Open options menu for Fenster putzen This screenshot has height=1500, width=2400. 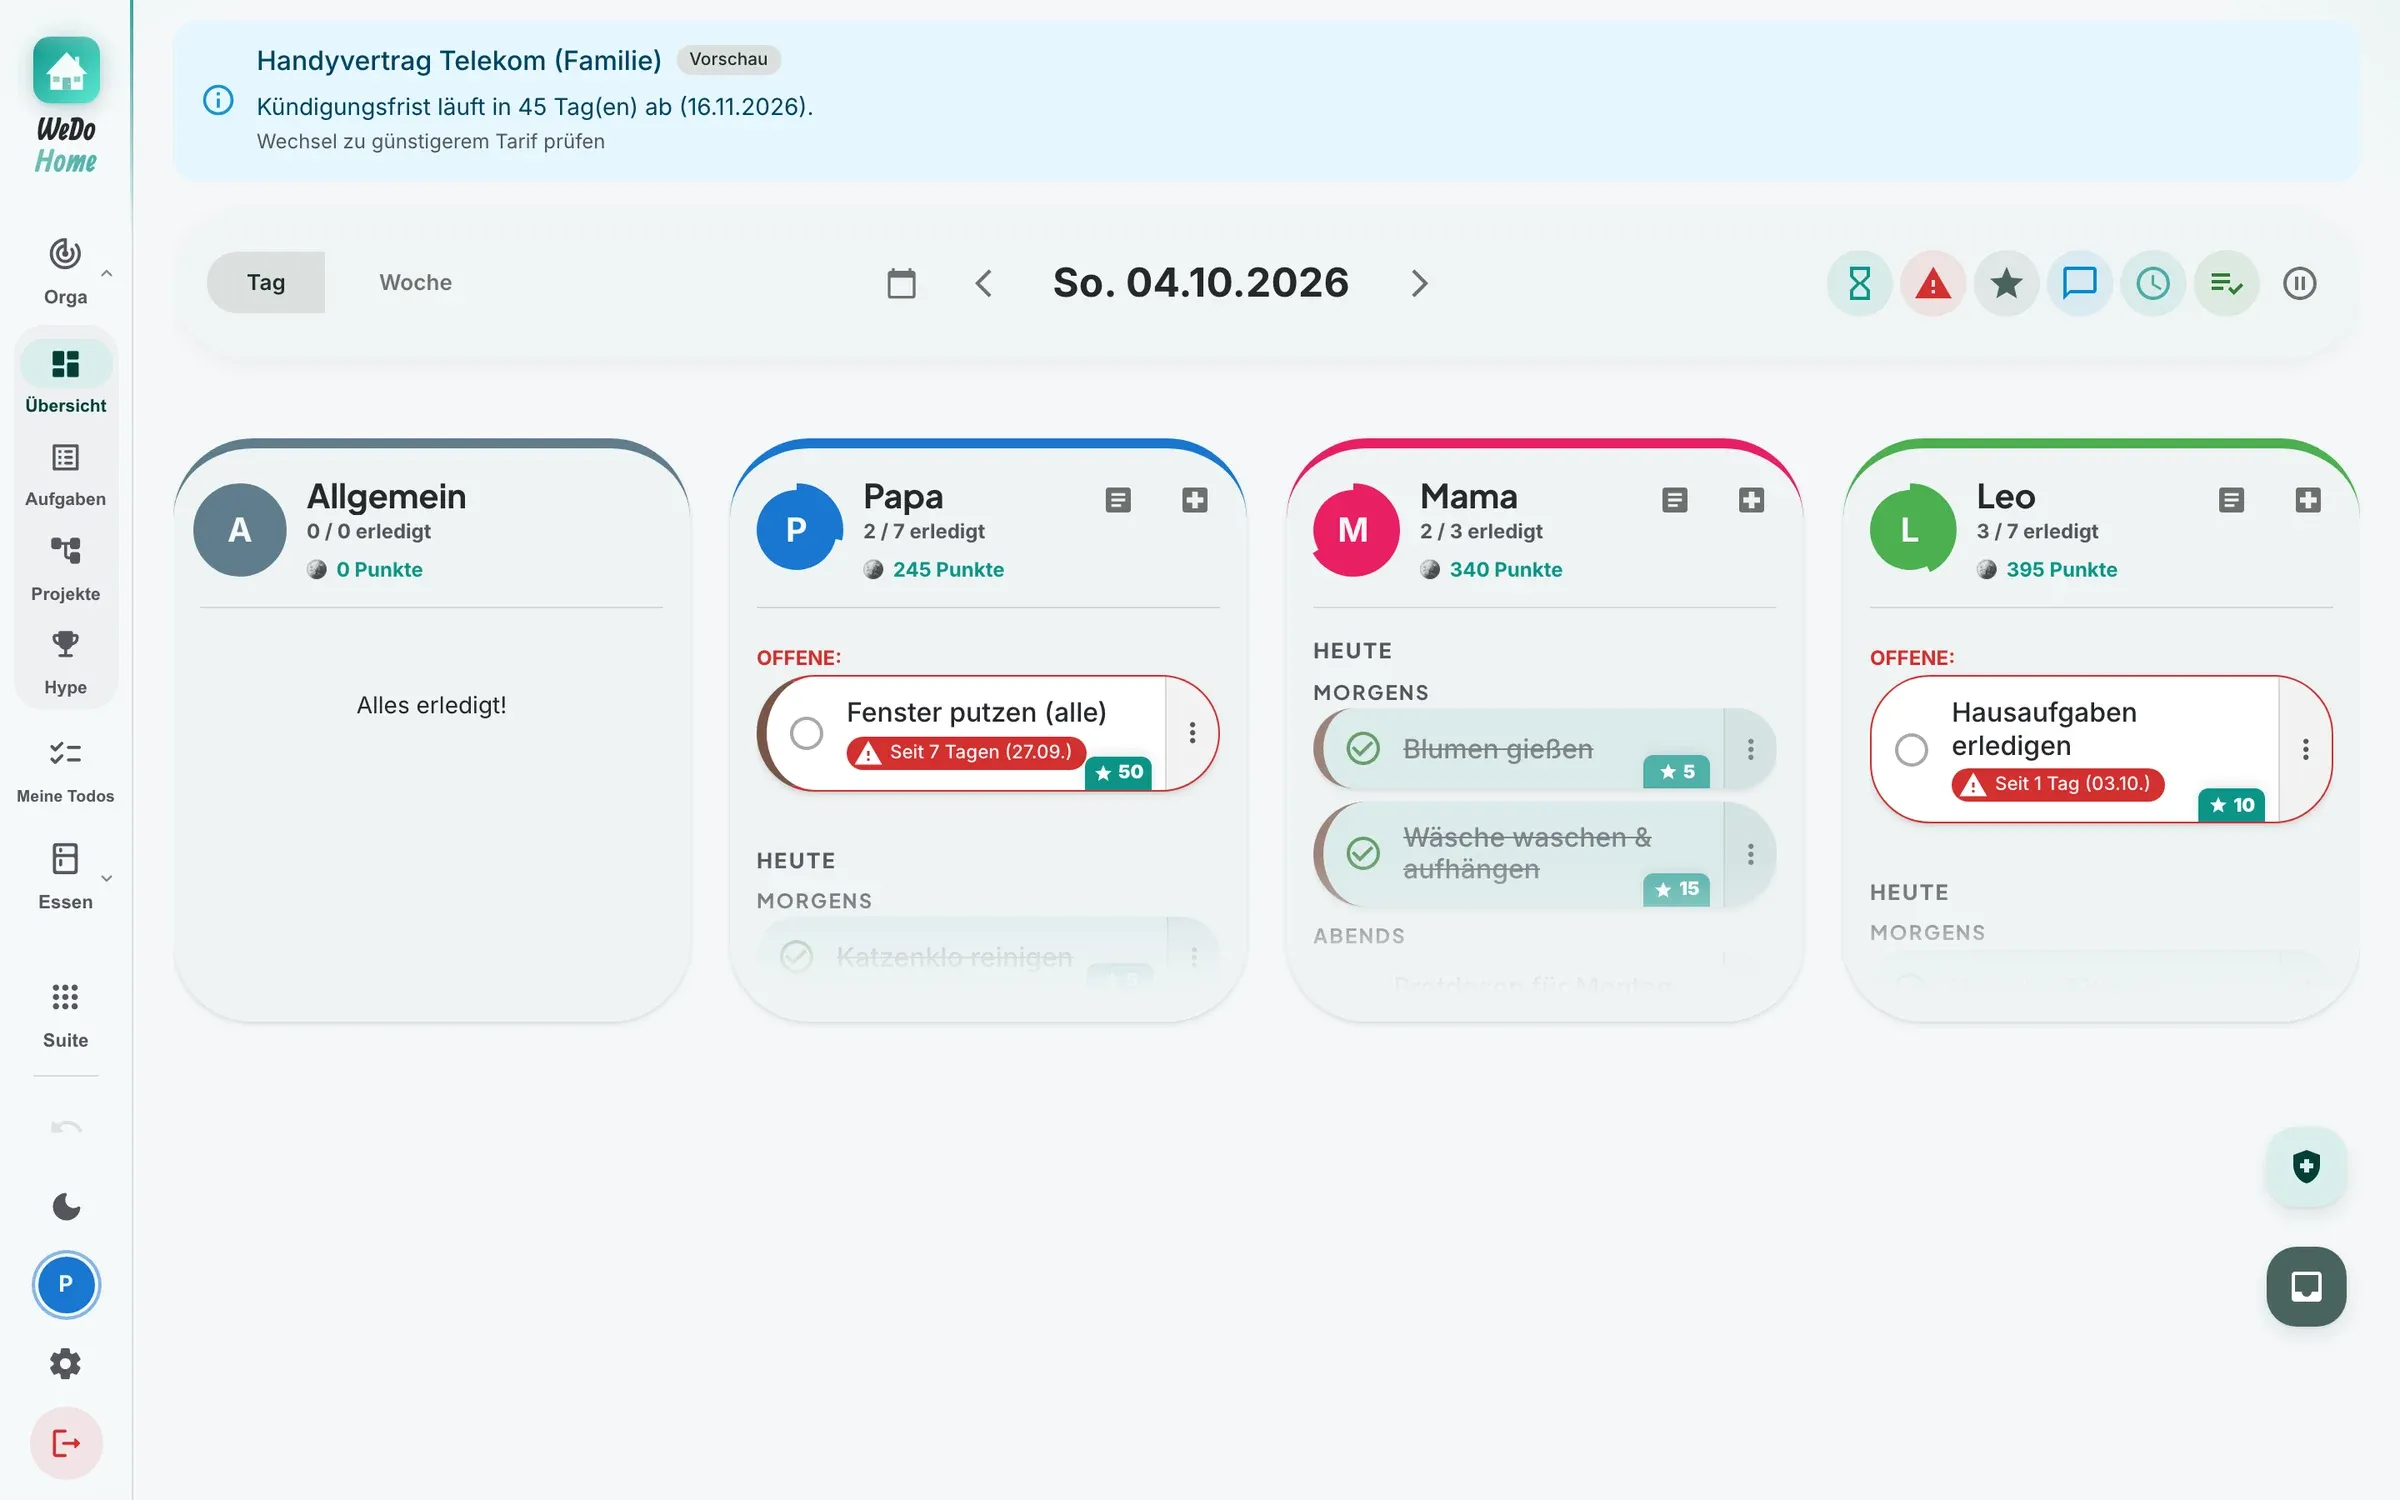pos(1192,733)
